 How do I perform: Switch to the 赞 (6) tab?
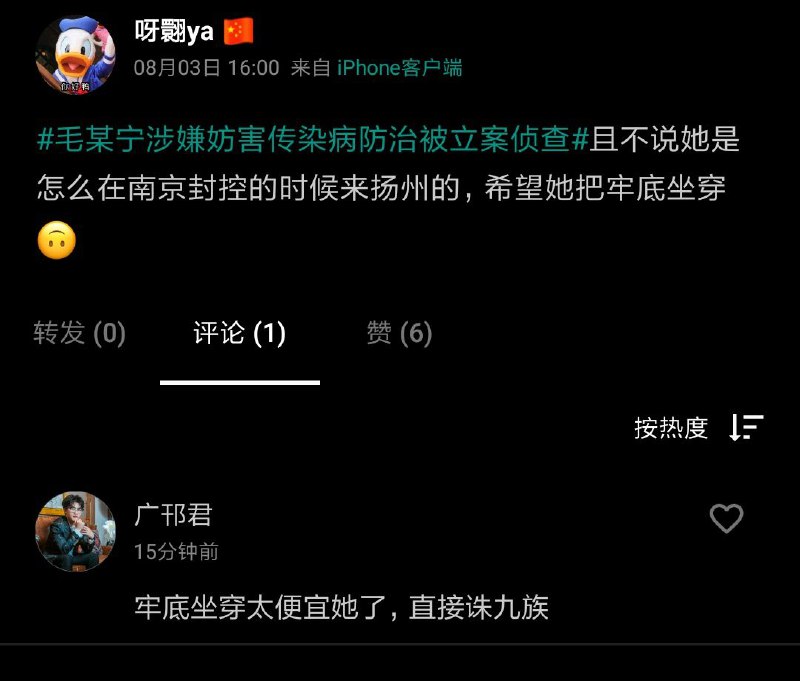(399, 333)
